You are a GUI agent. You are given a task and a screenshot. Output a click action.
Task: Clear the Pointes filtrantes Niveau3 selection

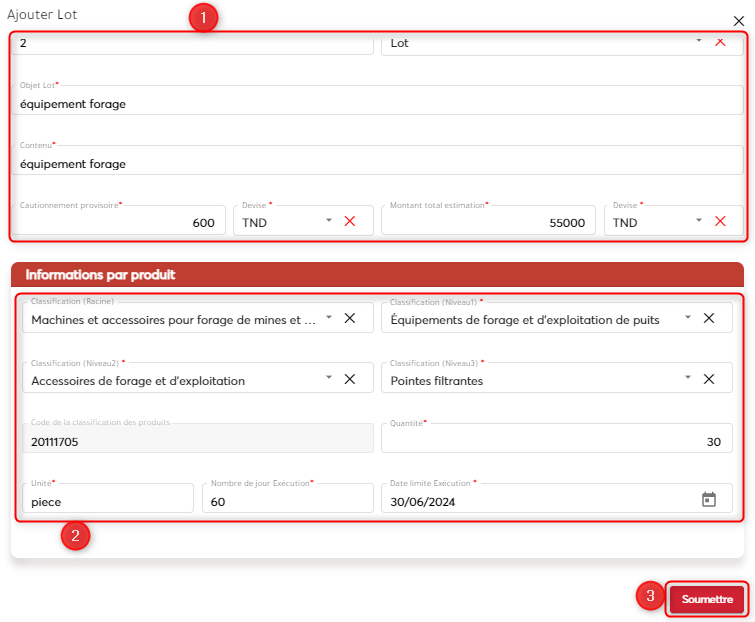point(709,379)
